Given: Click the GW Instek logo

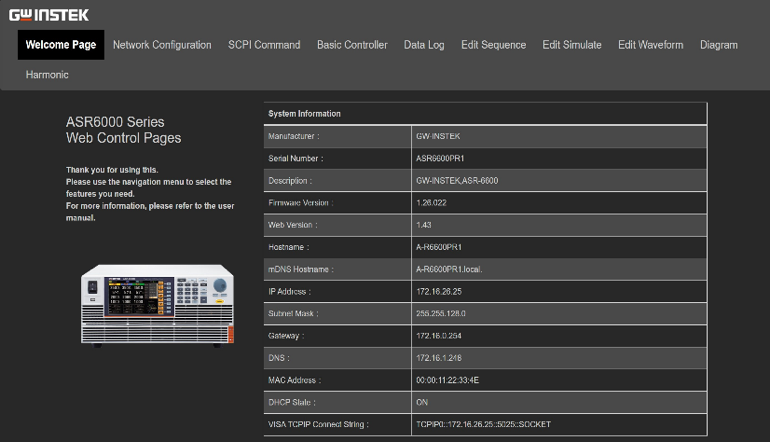Looking at the screenshot, I should [x=49, y=14].
